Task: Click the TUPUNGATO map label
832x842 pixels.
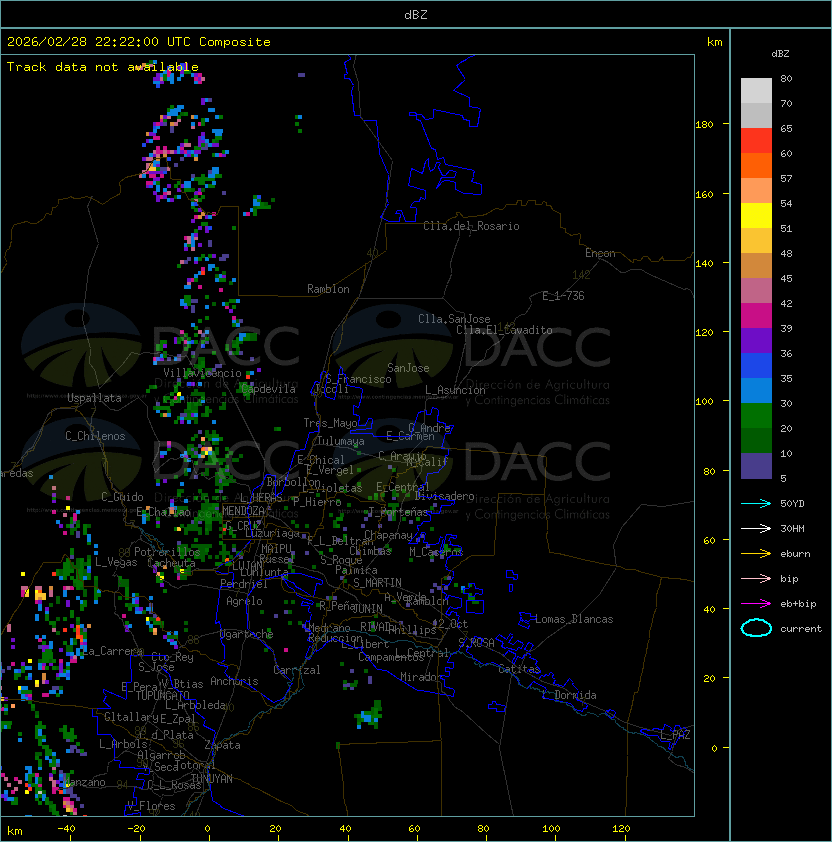Action: [162, 695]
